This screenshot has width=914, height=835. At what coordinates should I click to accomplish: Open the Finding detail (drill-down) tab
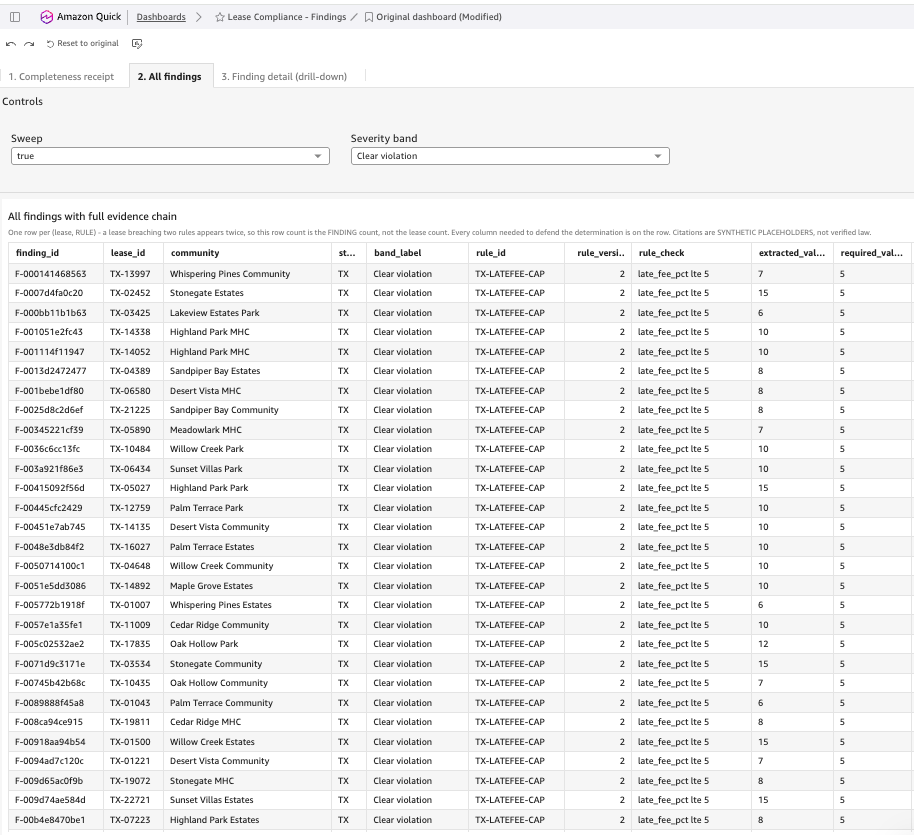tap(284, 76)
